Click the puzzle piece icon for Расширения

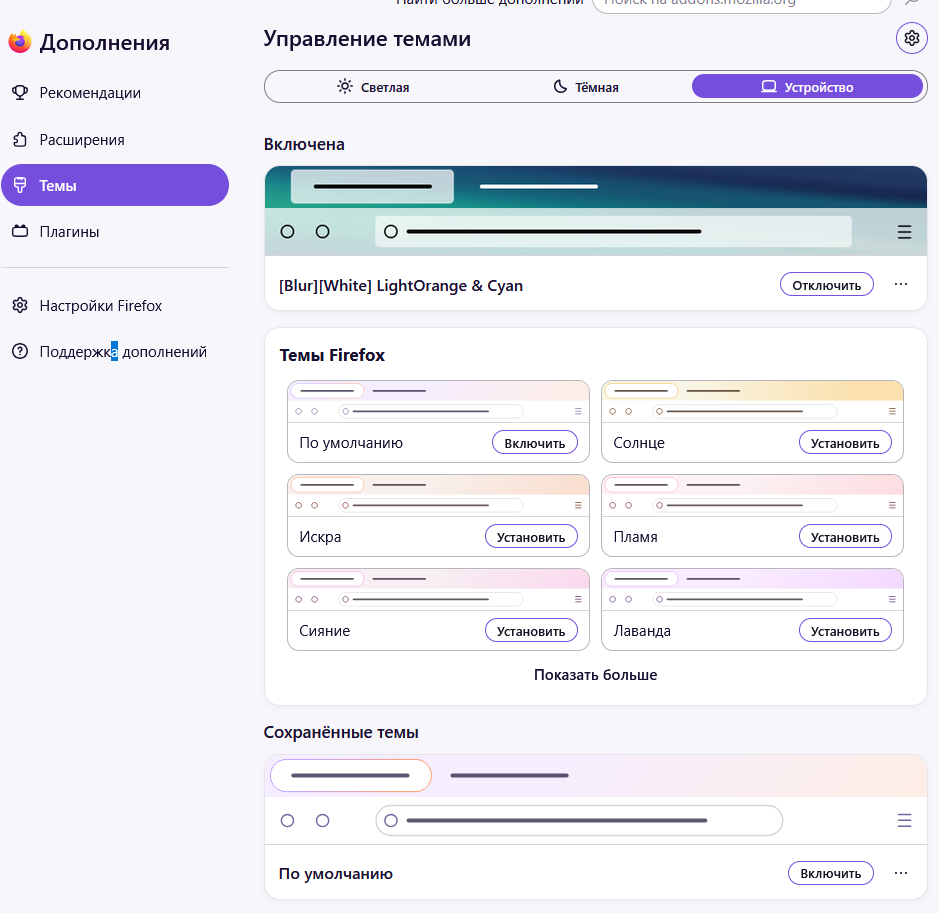(20, 139)
